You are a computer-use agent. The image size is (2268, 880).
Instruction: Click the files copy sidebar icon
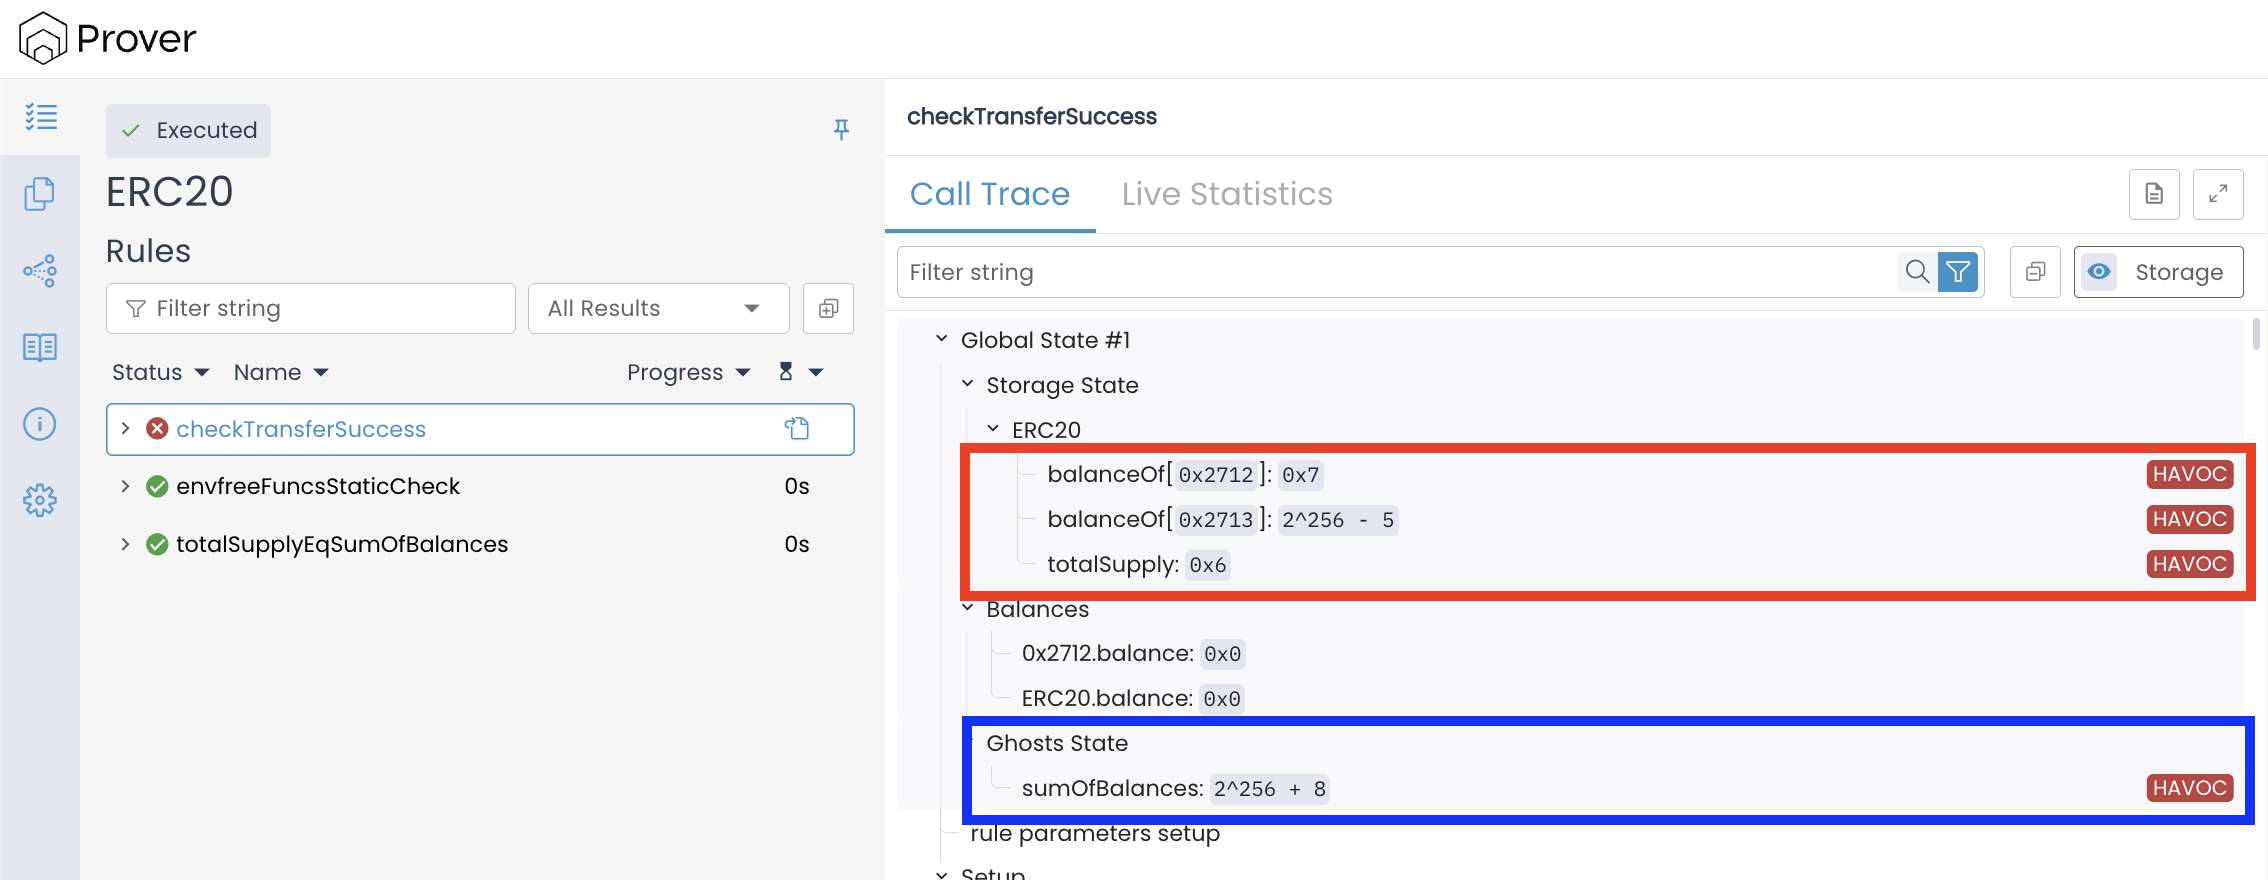tap(40, 194)
